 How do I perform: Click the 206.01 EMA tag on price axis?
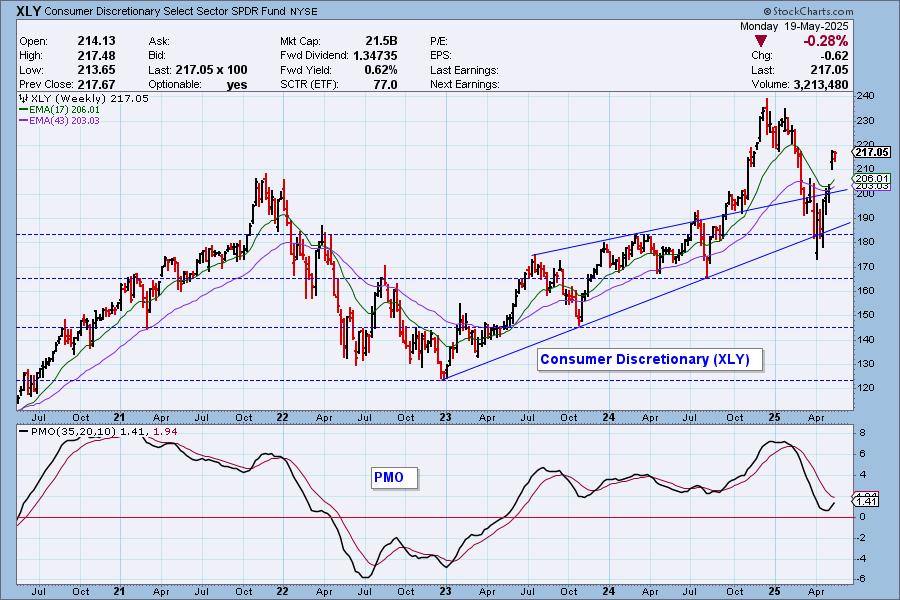[x=872, y=179]
